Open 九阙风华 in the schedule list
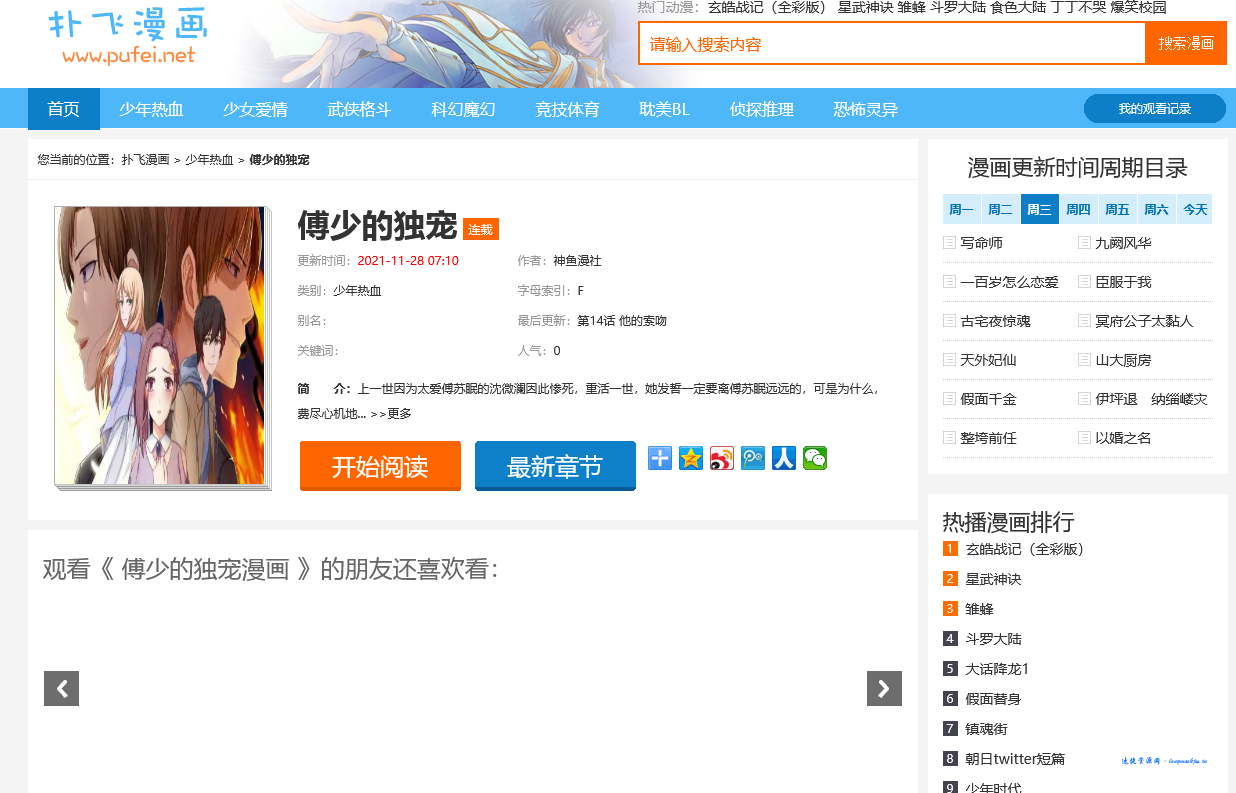1236x793 pixels. [x=1123, y=243]
